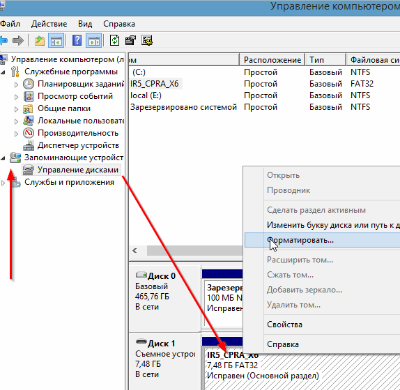
Task: Choose Справка in context menu
Action: point(322,344)
